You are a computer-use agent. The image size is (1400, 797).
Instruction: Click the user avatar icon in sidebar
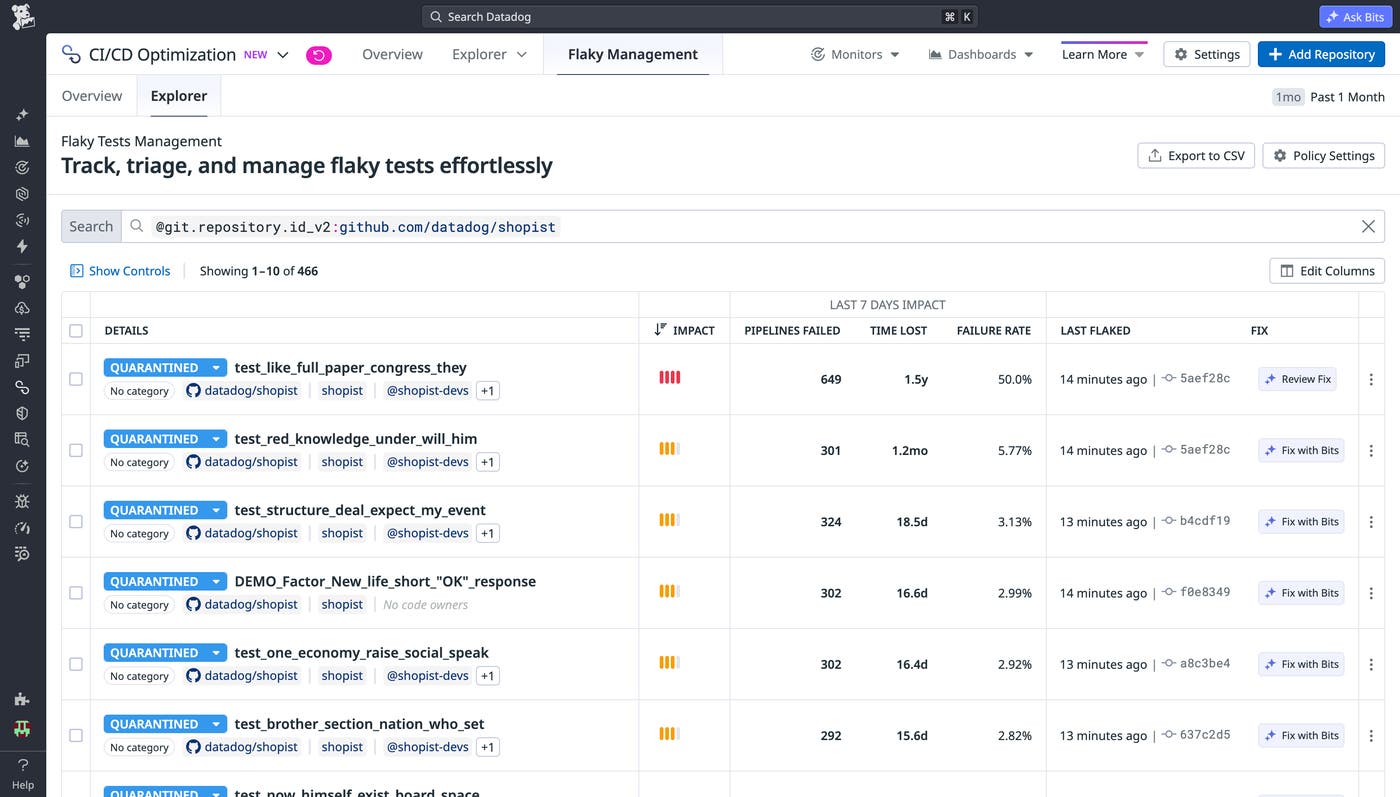click(22, 729)
